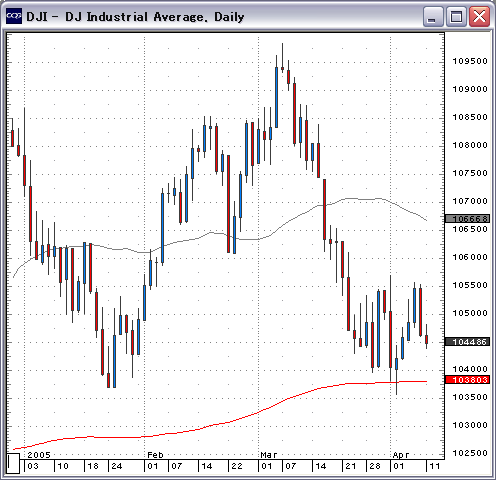Screen dimensions: 496x480
Task: Click the 107500 price axis label
Action: (470, 173)
